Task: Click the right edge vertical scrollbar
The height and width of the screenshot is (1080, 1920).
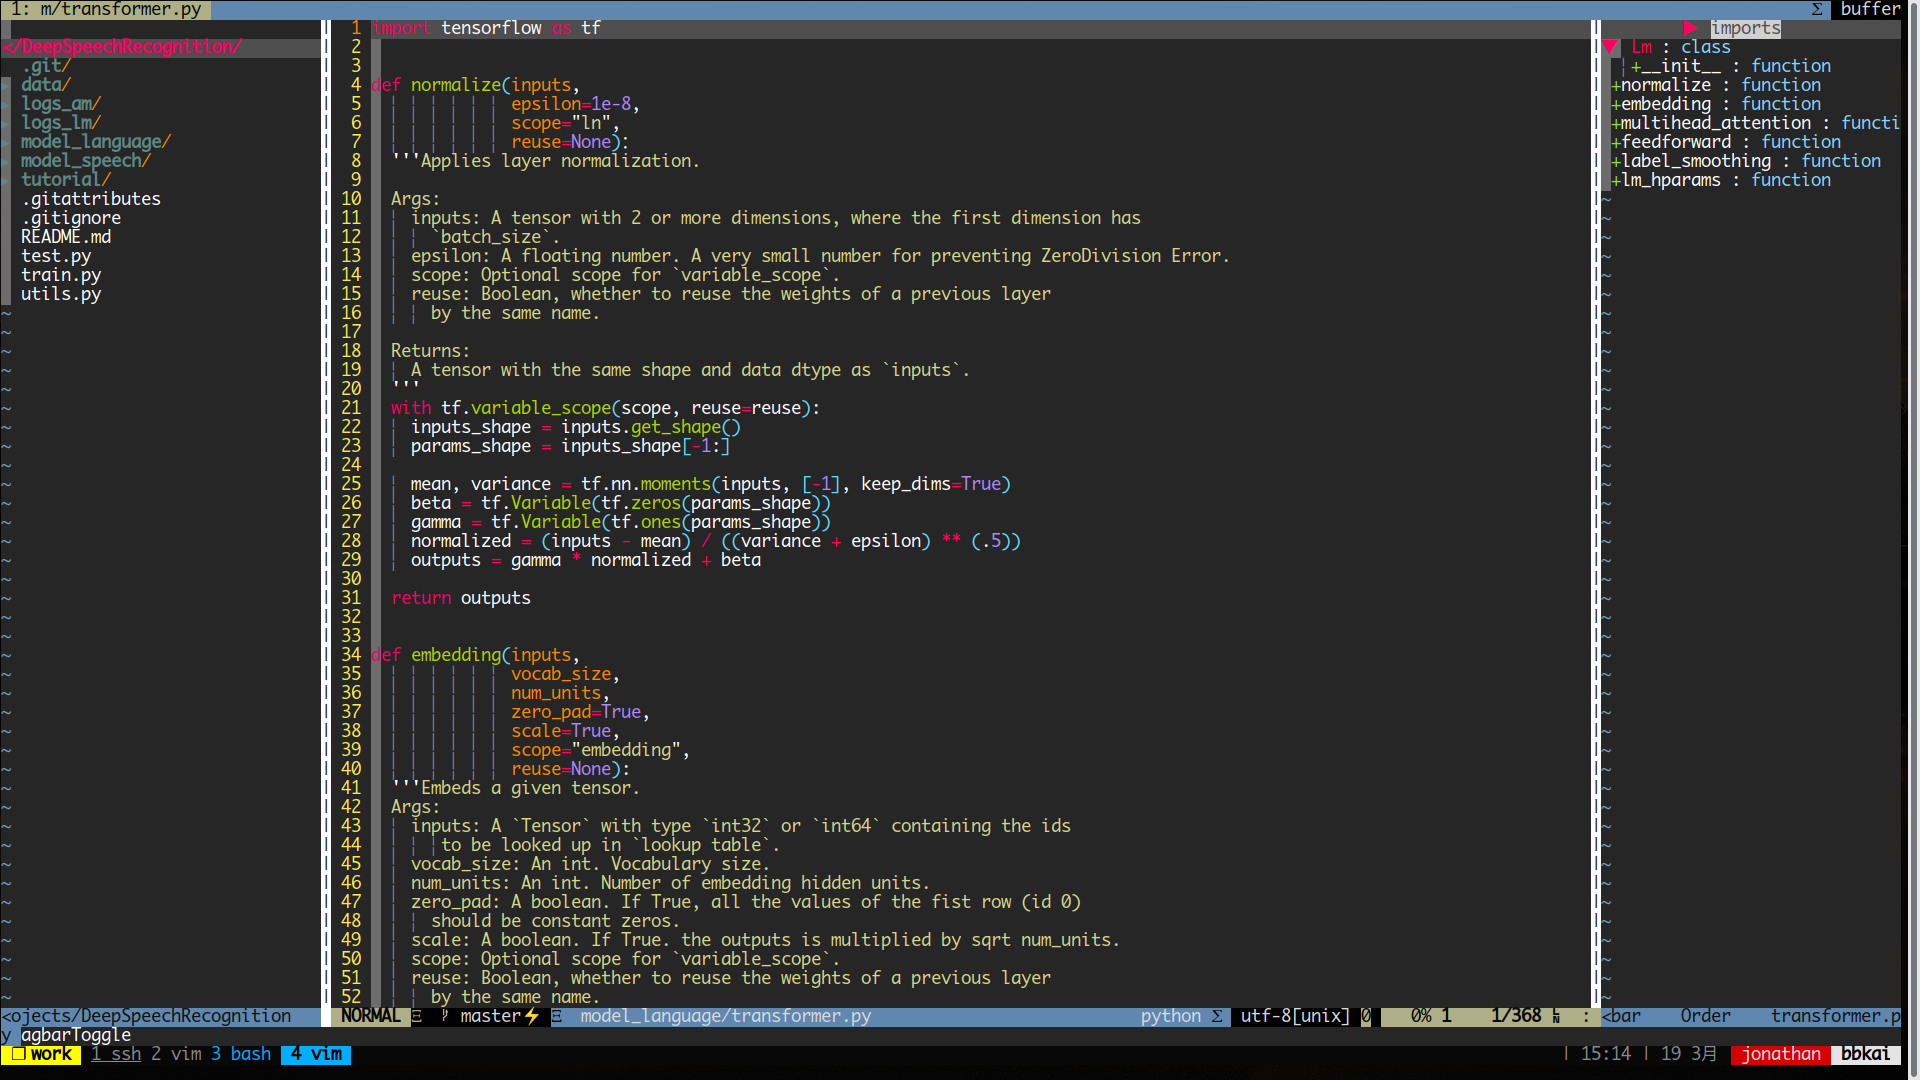Action: [x=1911, y=500]
